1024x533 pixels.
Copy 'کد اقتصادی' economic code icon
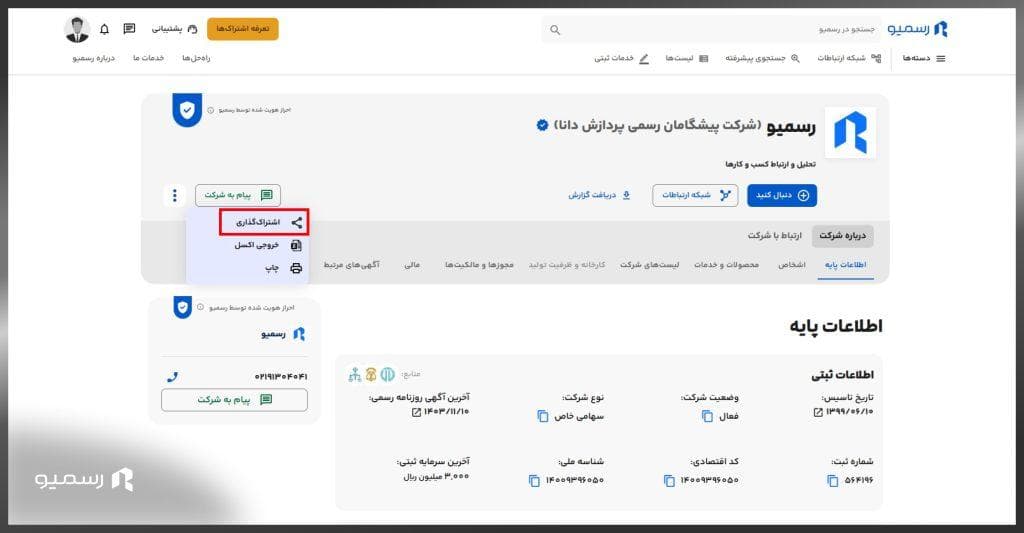click(669, 481)
